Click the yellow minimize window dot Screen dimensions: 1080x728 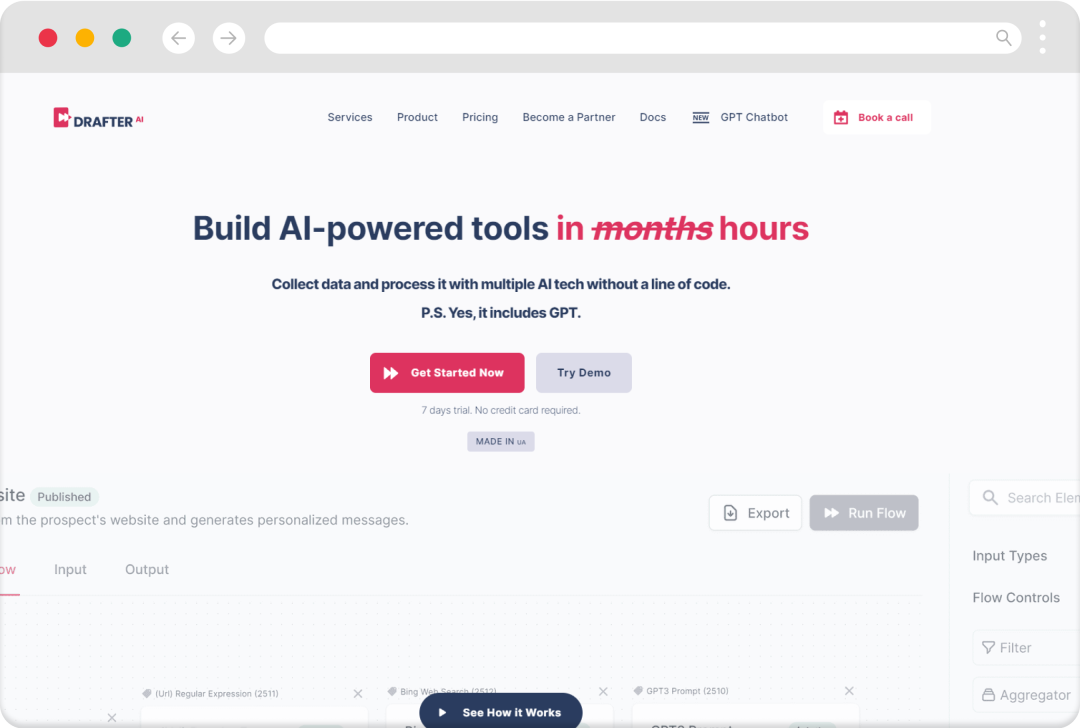tap(85, 38)
